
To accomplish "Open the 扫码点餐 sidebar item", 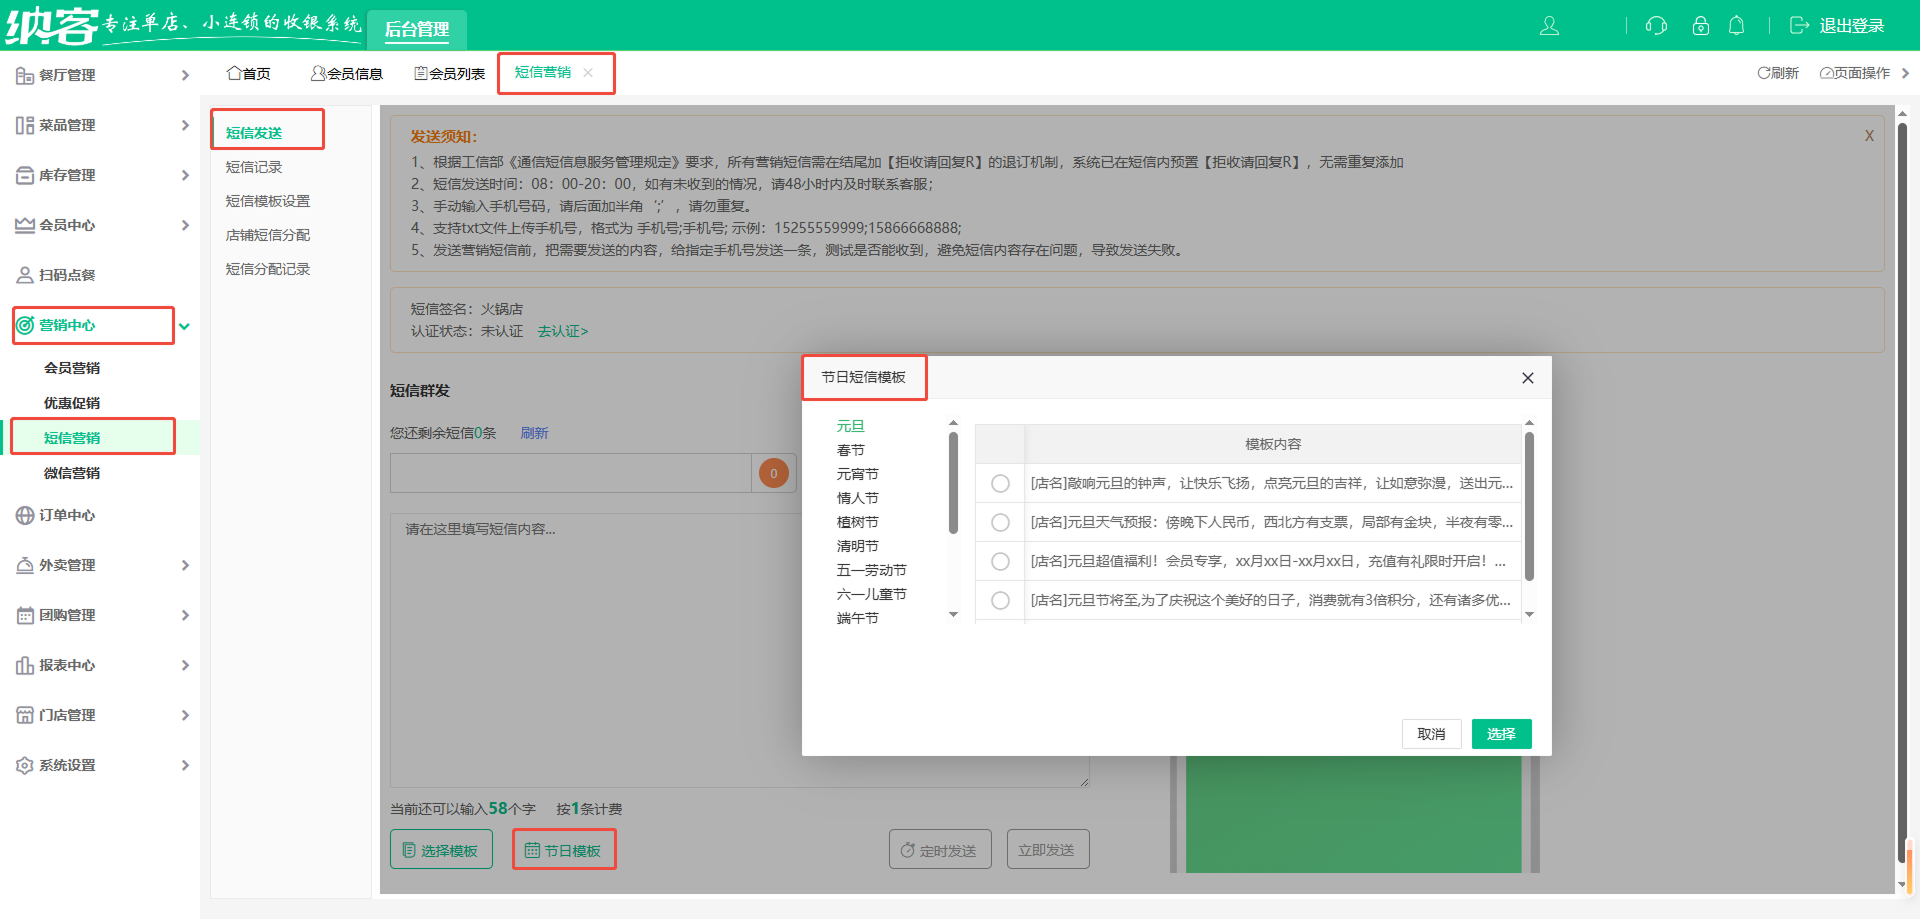I will click(68, 274).
